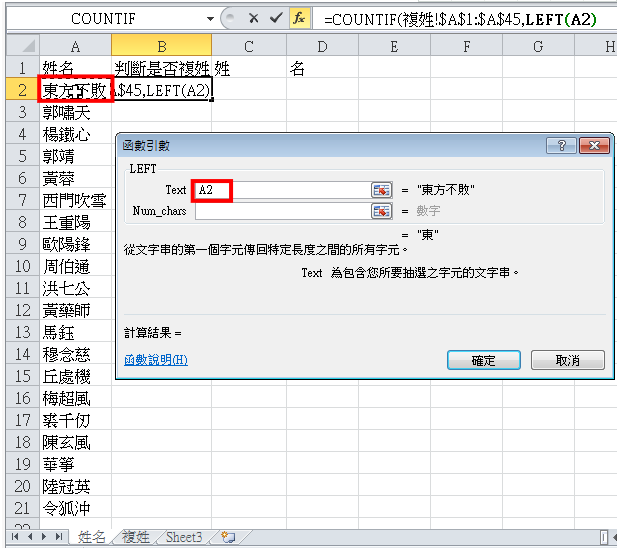This screenshot has width=638, height=556.
Task: Select row 1 header
Action: (x=23, y=68)
